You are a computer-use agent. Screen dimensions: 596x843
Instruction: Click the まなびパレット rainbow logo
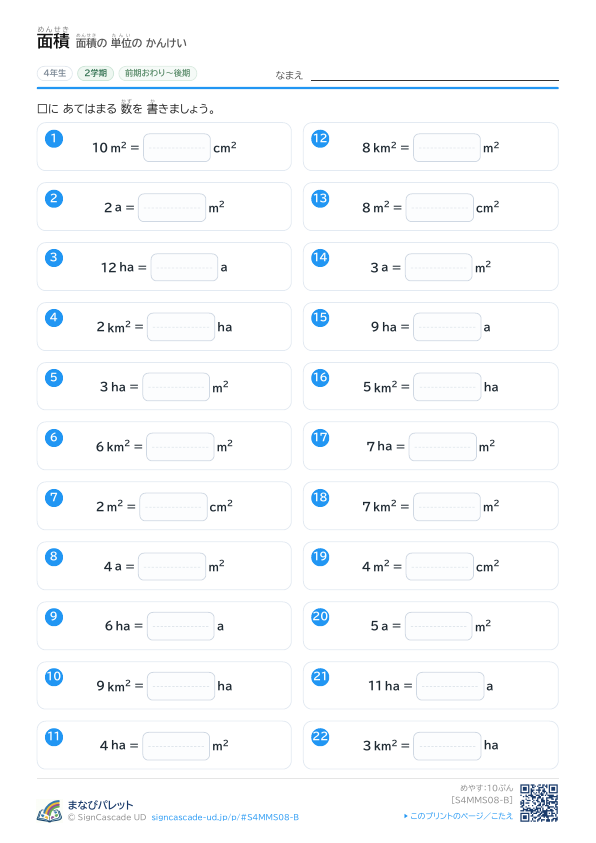pos(49,811)
